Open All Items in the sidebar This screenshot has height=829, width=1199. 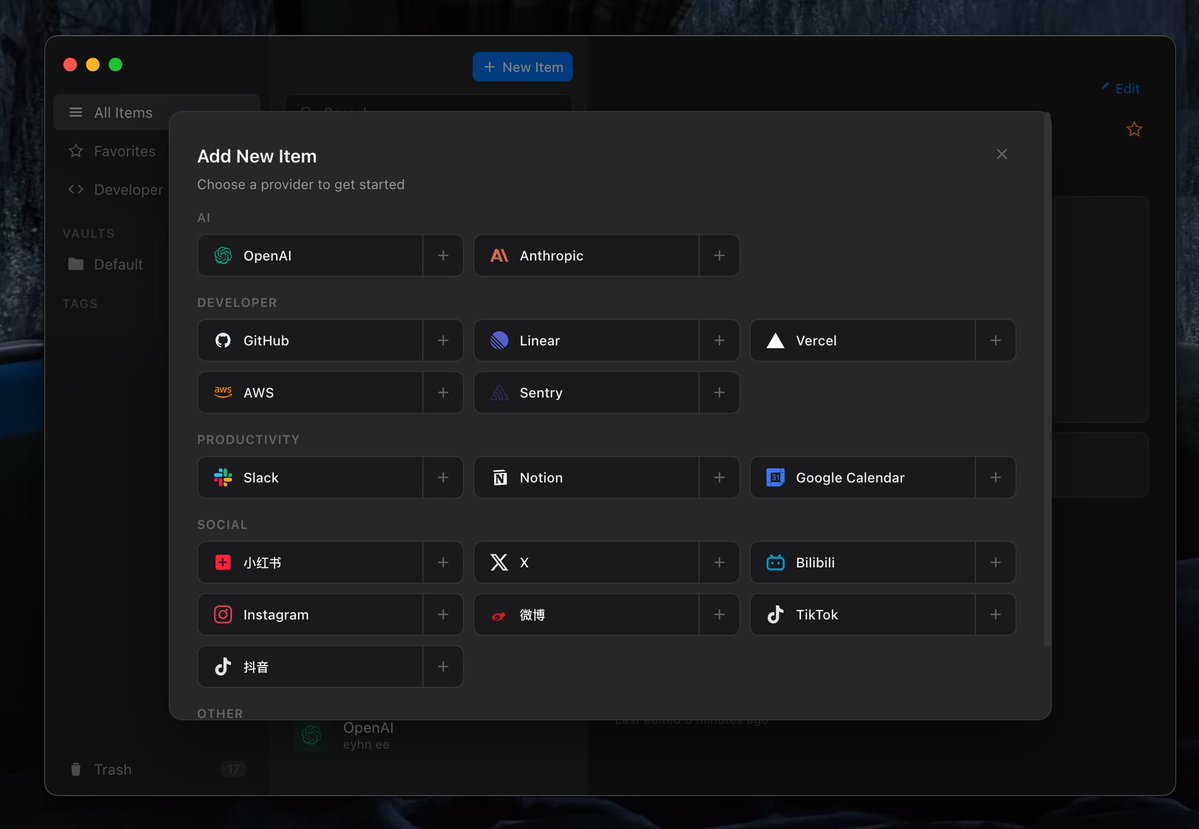157,112
